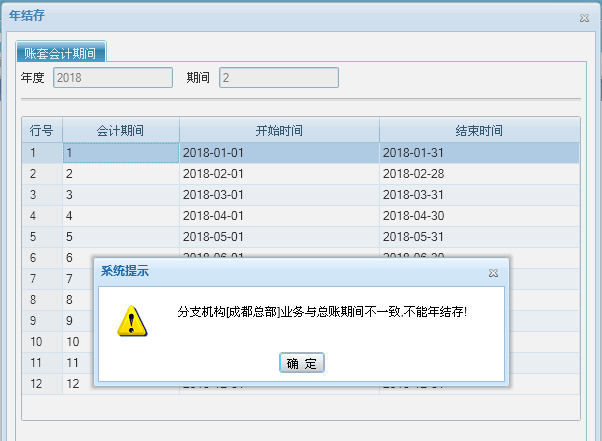Close the 系统提示 dialog with its X

point(493,273)
